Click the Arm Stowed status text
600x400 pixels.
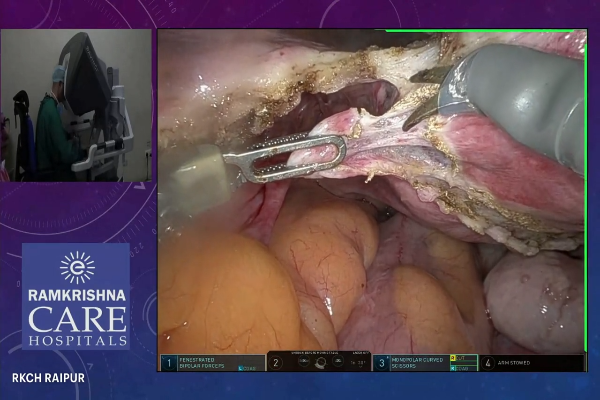click(514, 363)
